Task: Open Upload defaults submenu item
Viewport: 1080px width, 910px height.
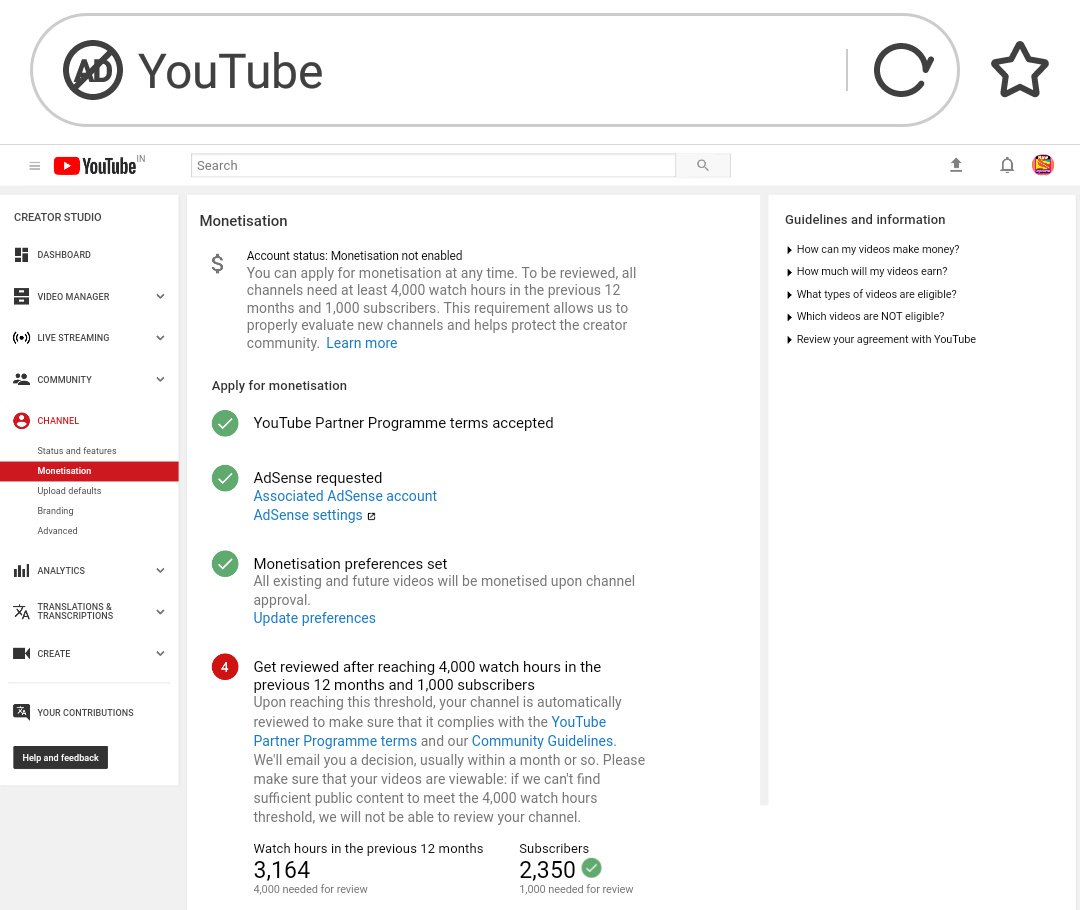Action: (x=69, y=490)
